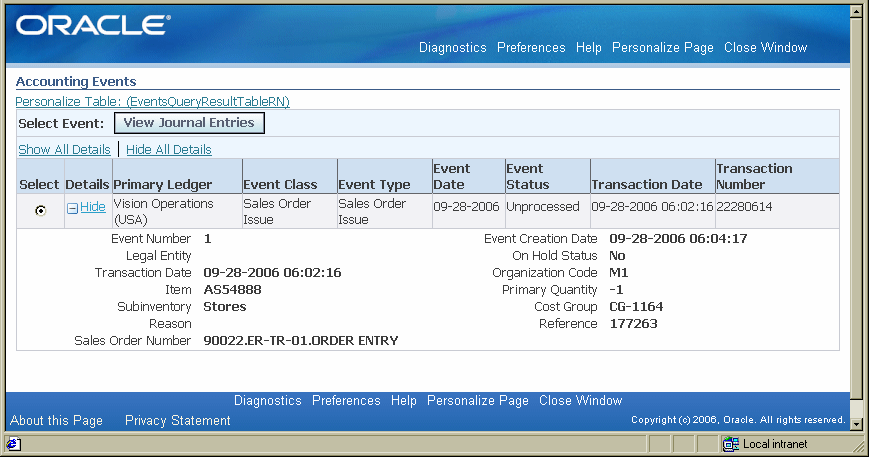The height and width of the screenshot is (457, 869).
Task: Open Privacy Statement link
Action: tap(178, 420)
